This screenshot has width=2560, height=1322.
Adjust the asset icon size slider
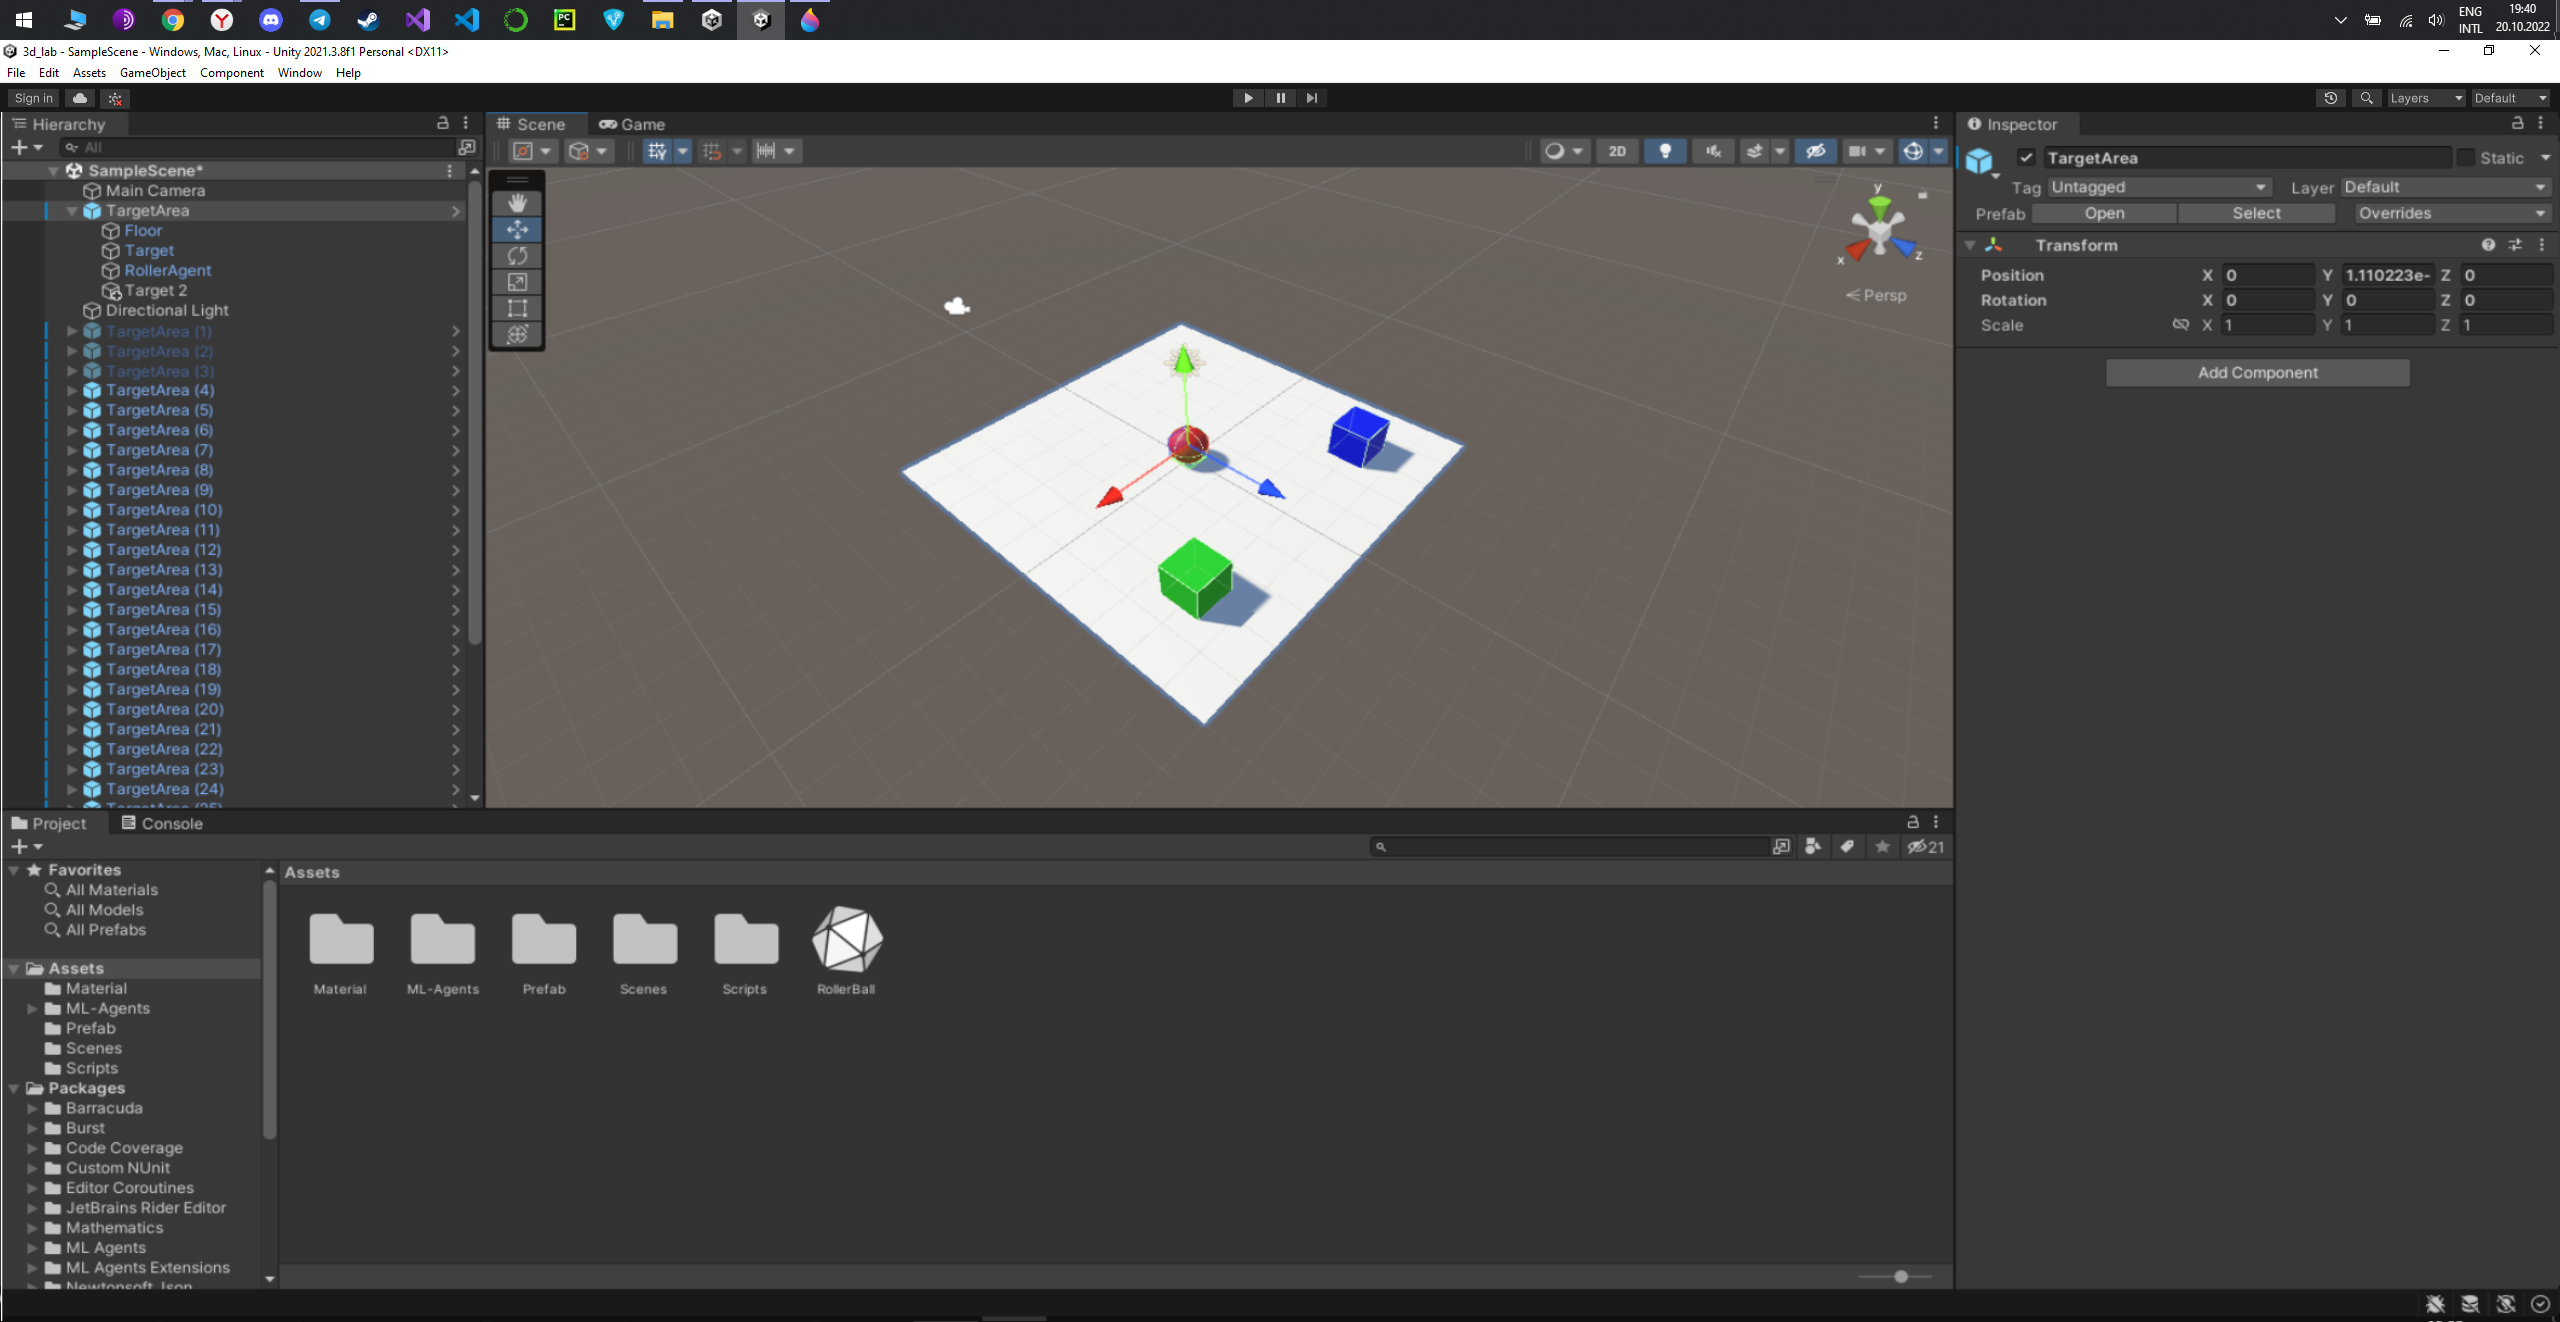click(1900, 1277)
